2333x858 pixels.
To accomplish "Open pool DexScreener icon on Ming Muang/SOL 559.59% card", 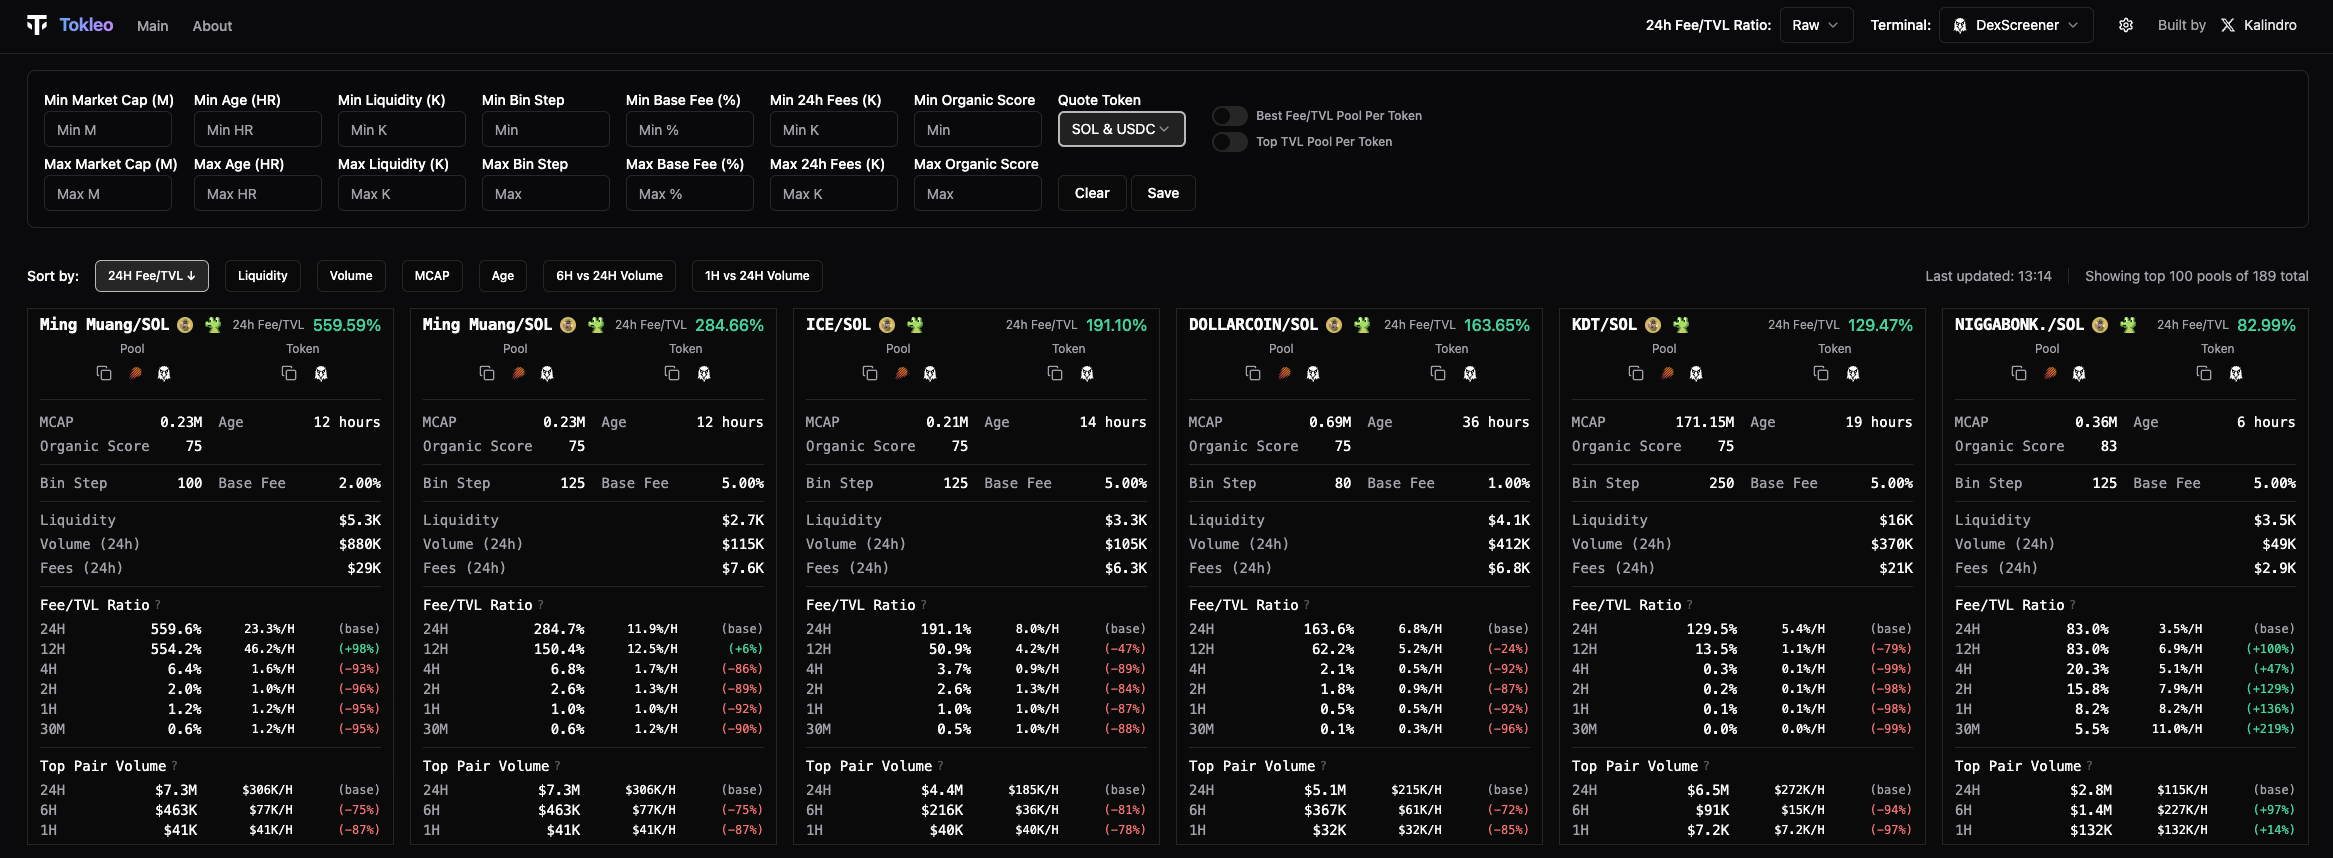I will click(164, 373).
